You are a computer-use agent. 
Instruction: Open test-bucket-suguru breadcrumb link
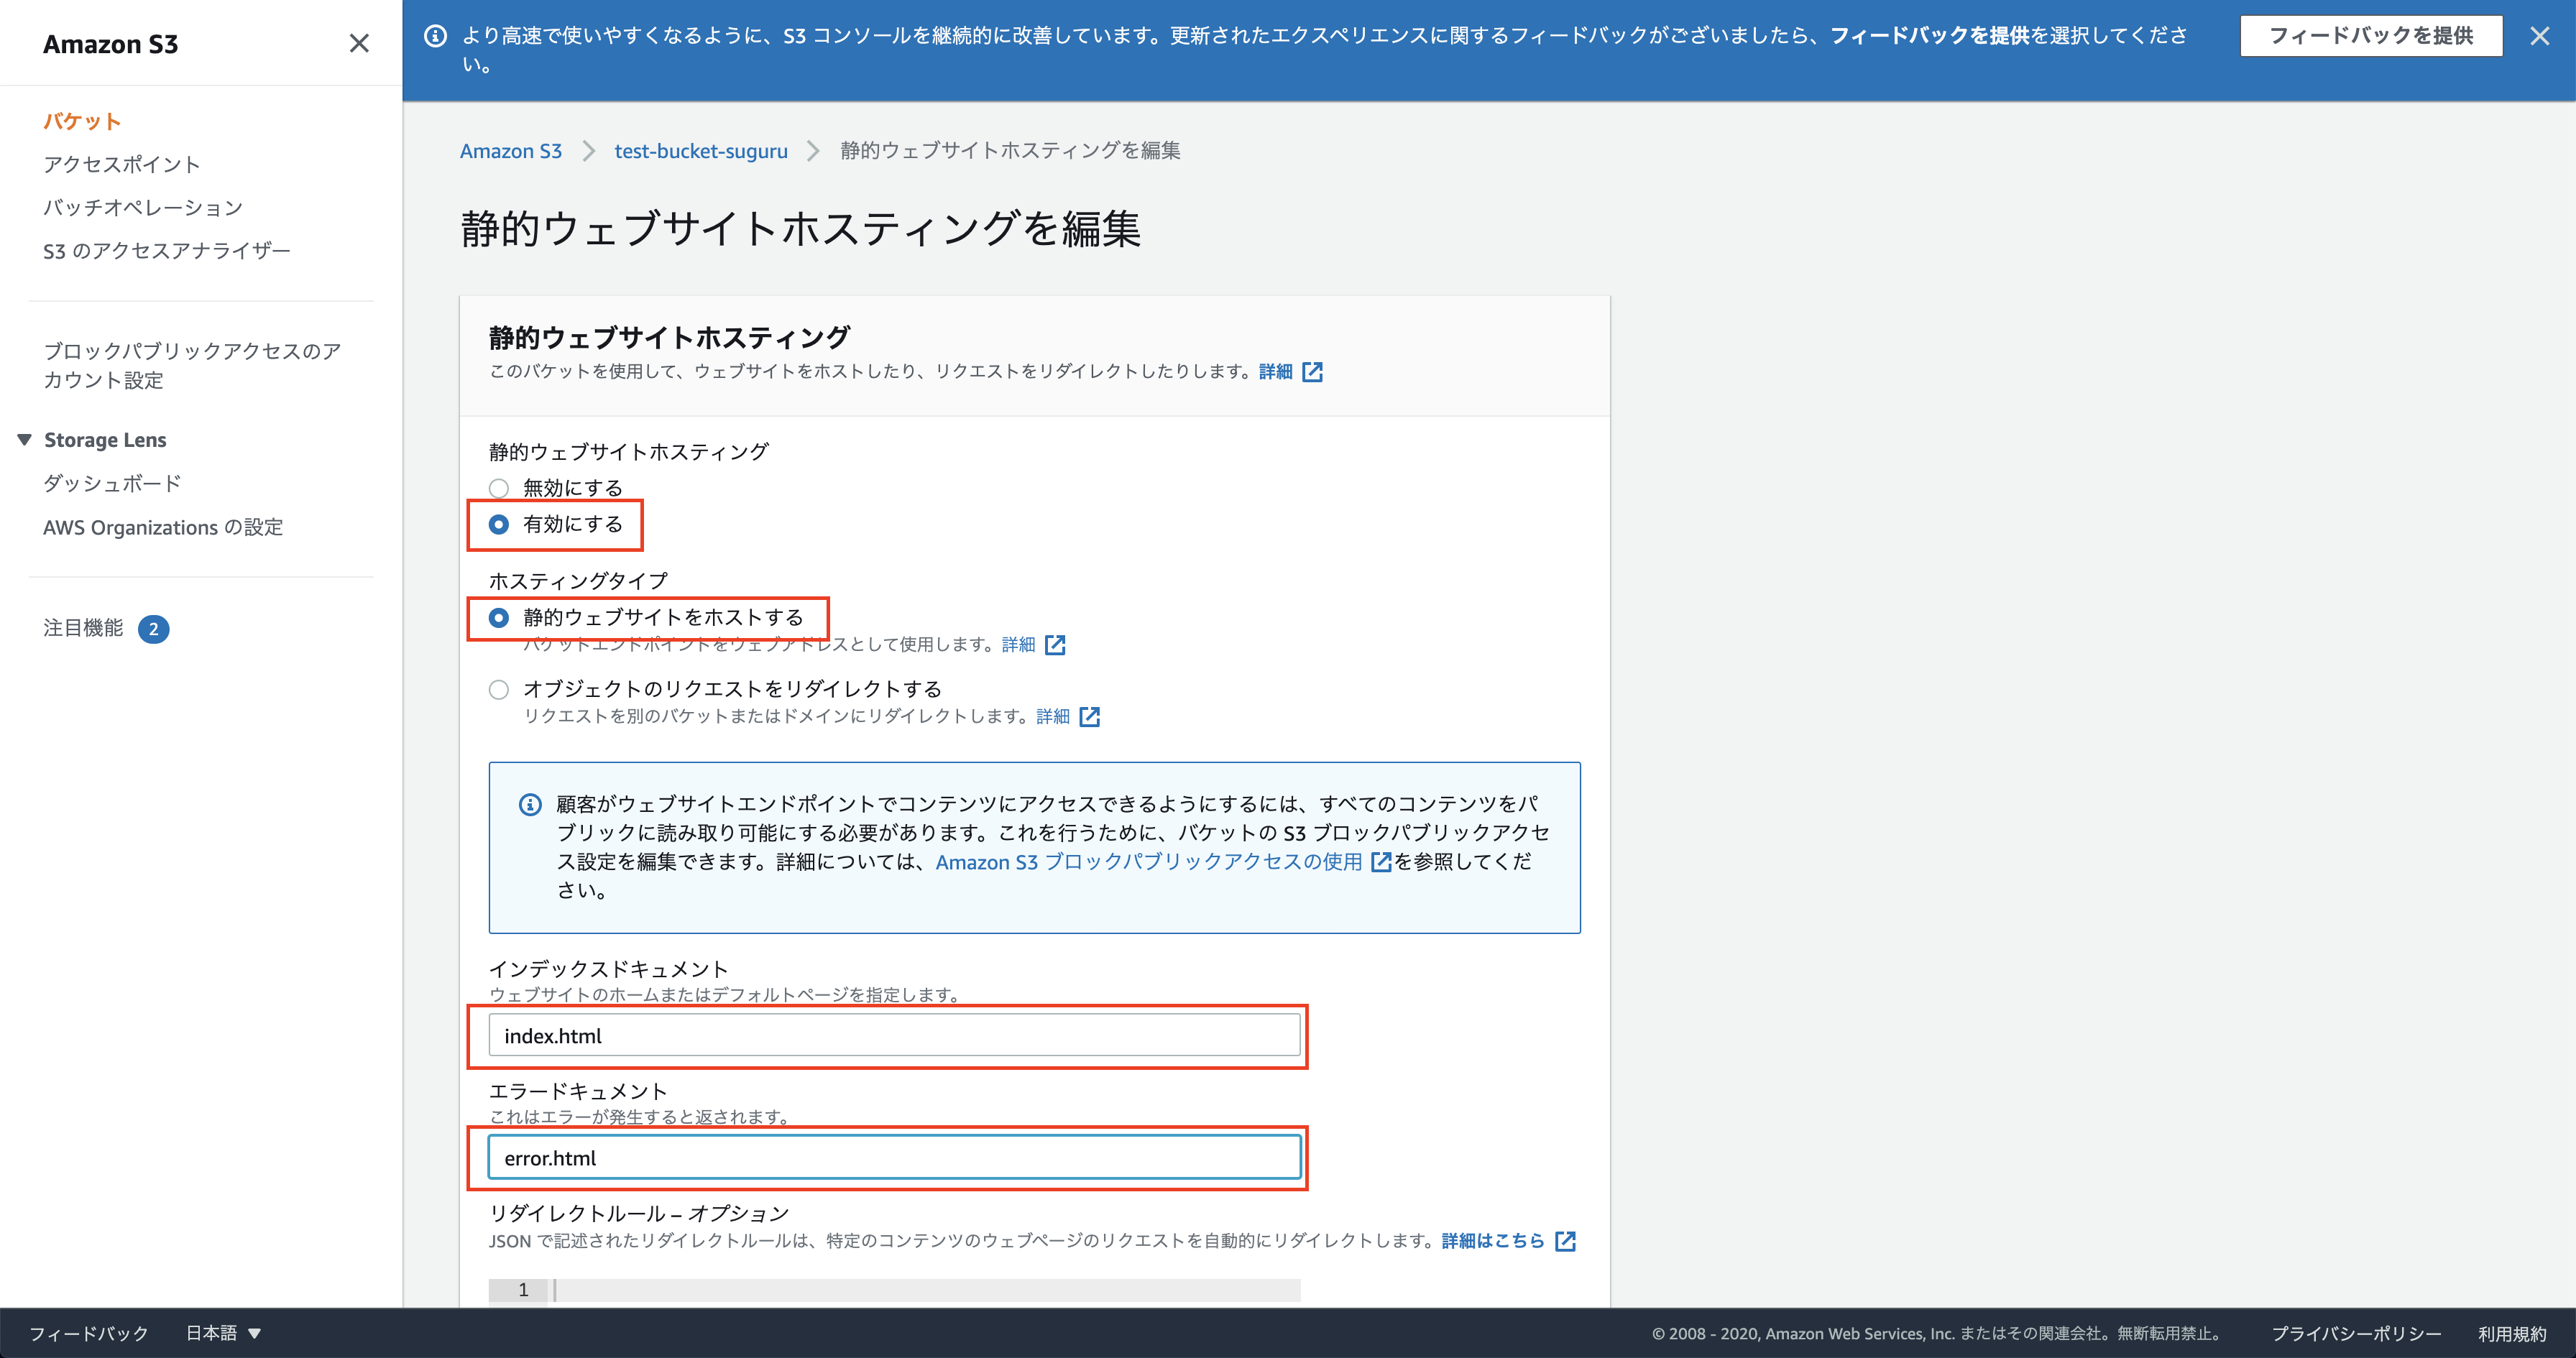[700, 151]
